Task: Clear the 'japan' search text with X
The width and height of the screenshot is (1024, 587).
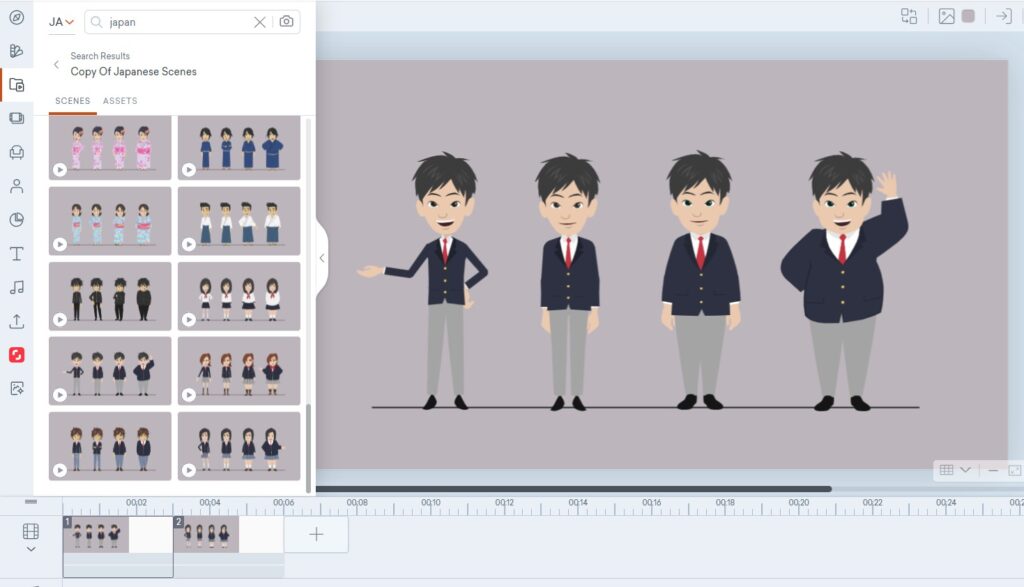Action: 260,22
